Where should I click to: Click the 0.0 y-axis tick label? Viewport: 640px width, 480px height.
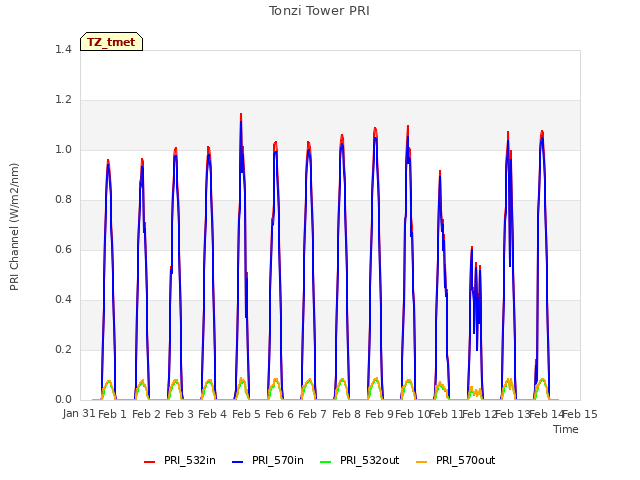coord(63,400)
